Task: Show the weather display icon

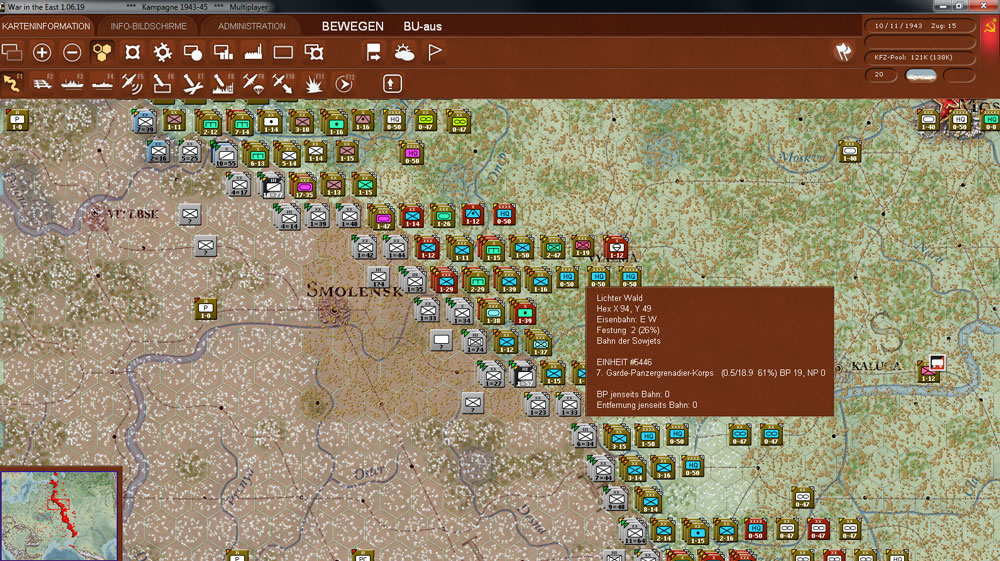Action: pyautogui.click(x=404, y=52)
